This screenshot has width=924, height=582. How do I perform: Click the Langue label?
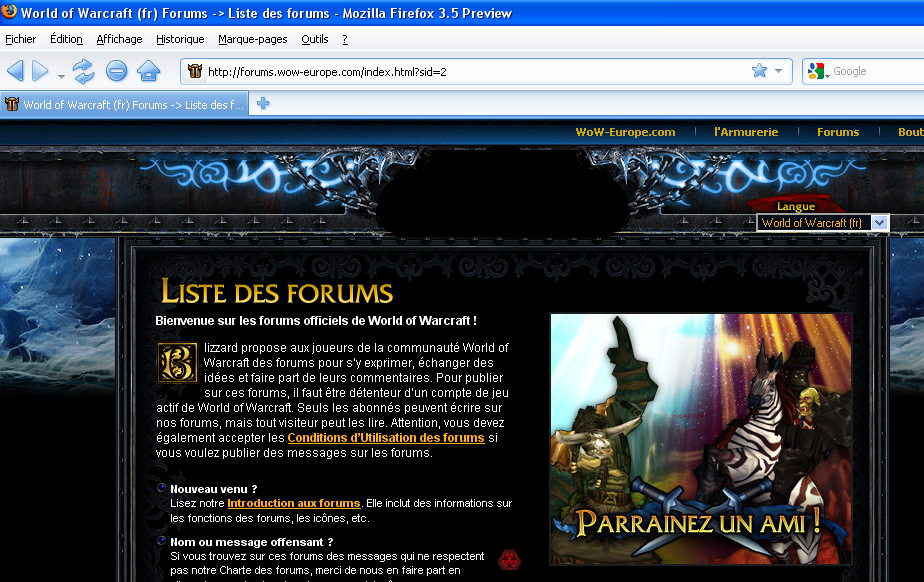796,206
